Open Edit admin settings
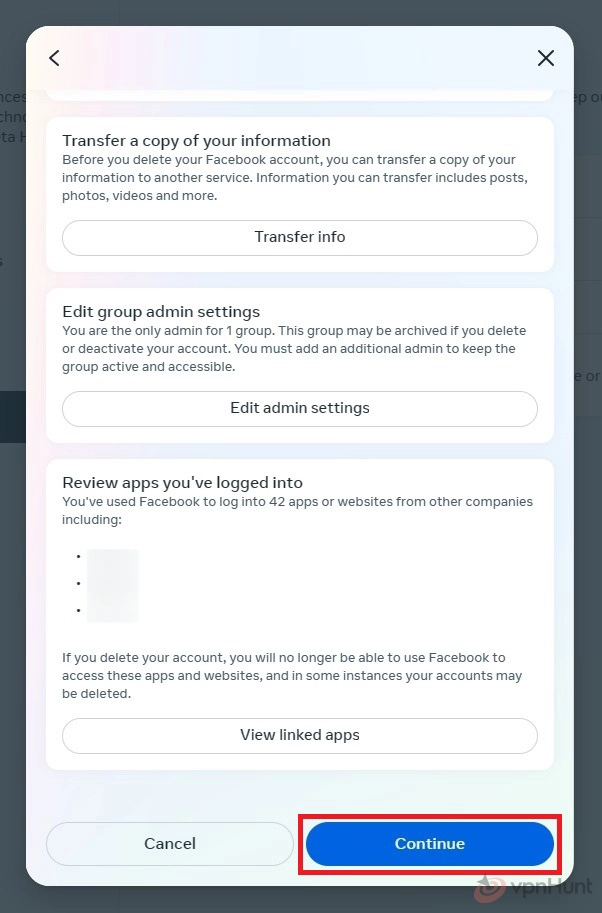The height and width of the screenshot is (913, 602). pos(300,409)
